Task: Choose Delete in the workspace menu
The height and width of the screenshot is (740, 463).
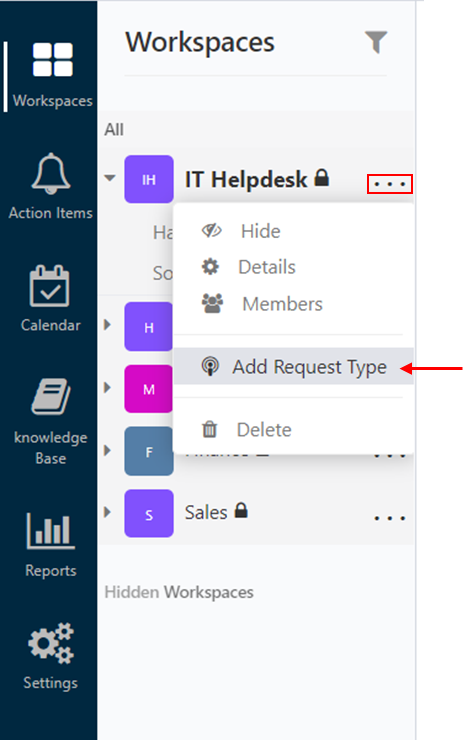Action: (x=264, y=430)
